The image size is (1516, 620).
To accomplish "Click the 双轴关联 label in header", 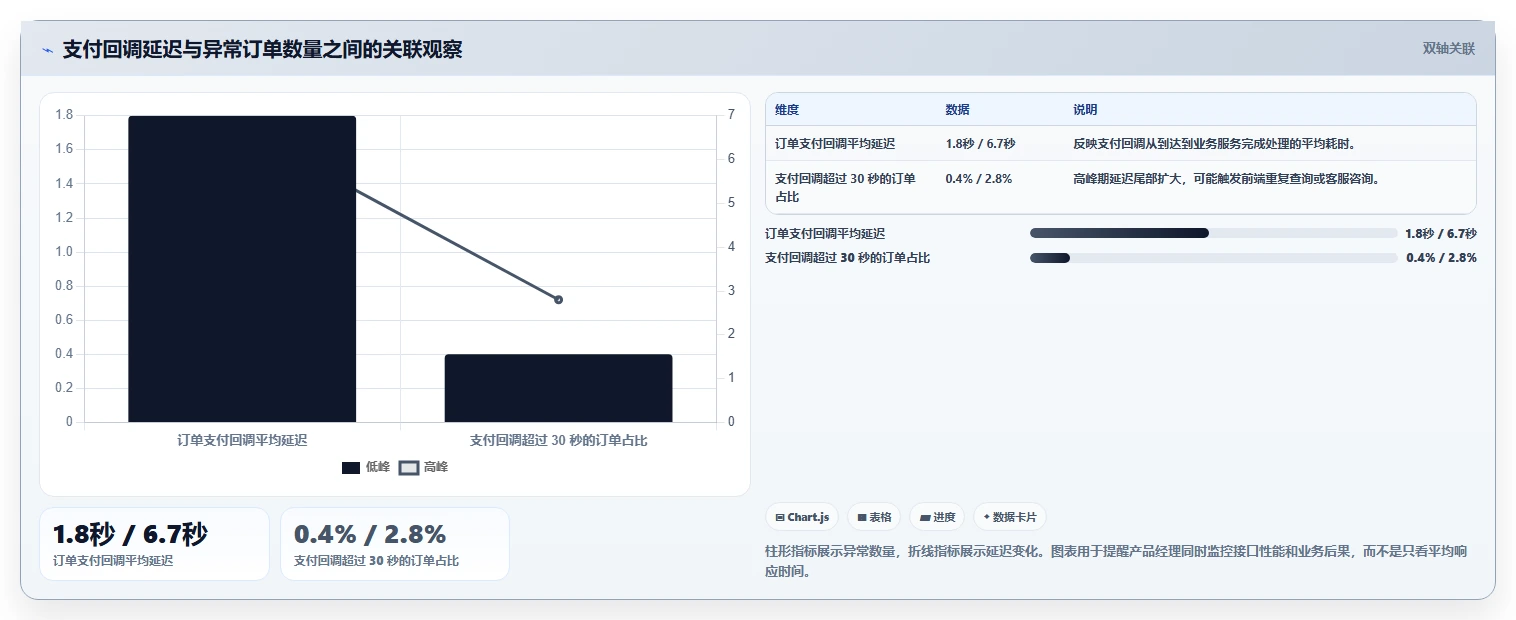I will coord(1449,49).
